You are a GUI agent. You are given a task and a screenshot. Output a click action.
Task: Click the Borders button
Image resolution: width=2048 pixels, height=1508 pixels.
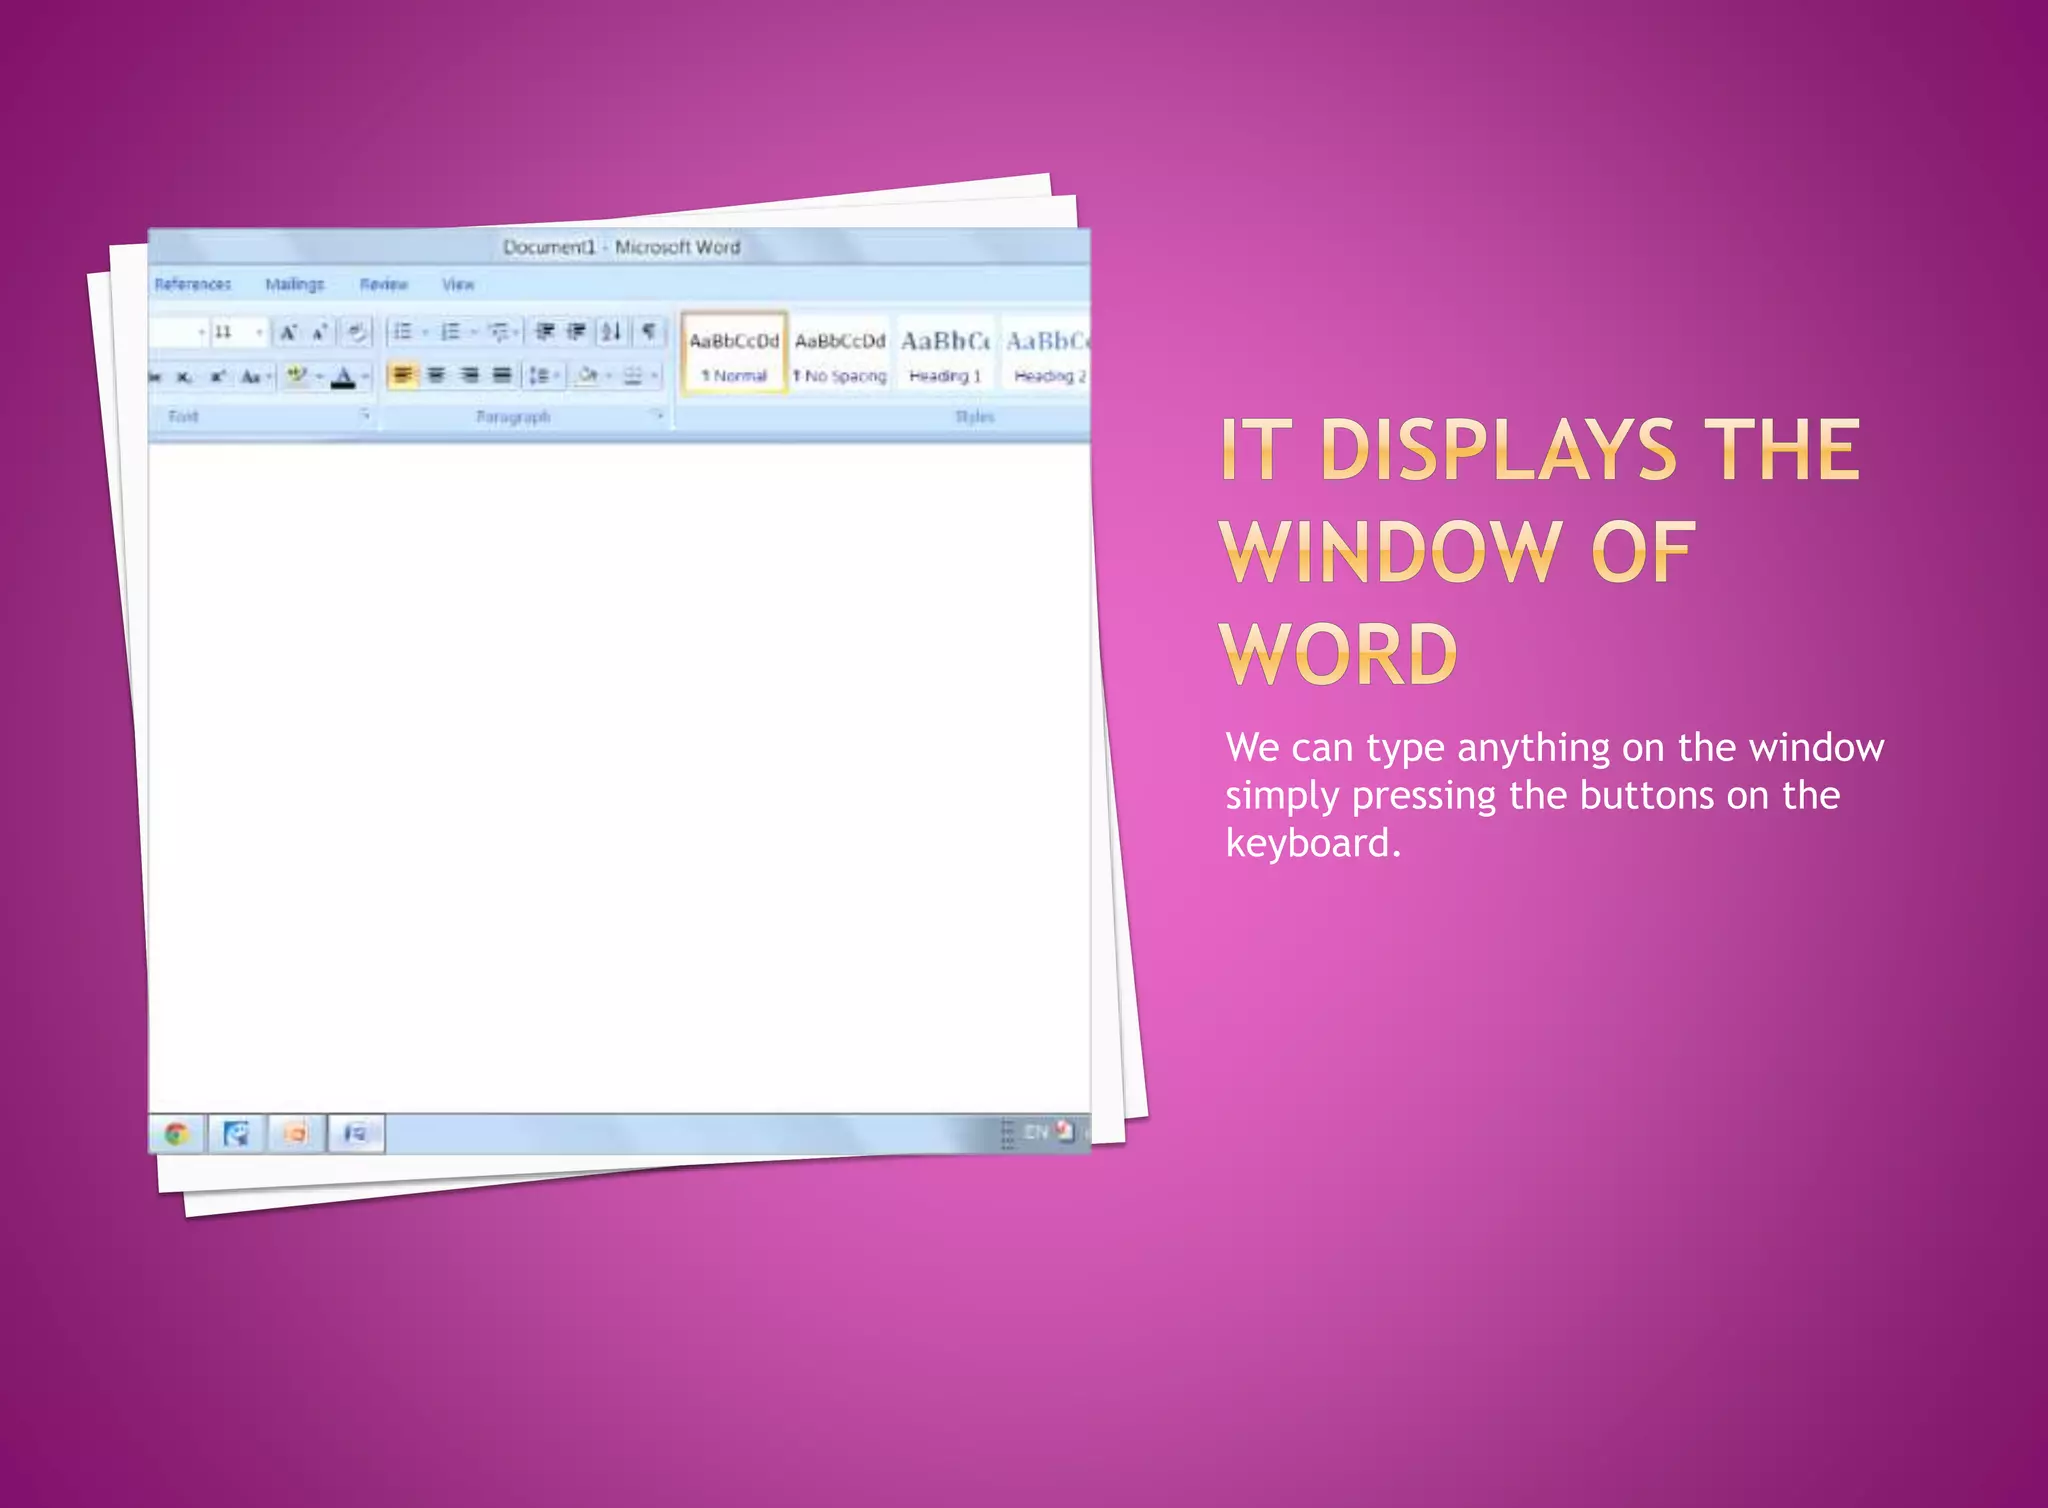coord(633,375)
